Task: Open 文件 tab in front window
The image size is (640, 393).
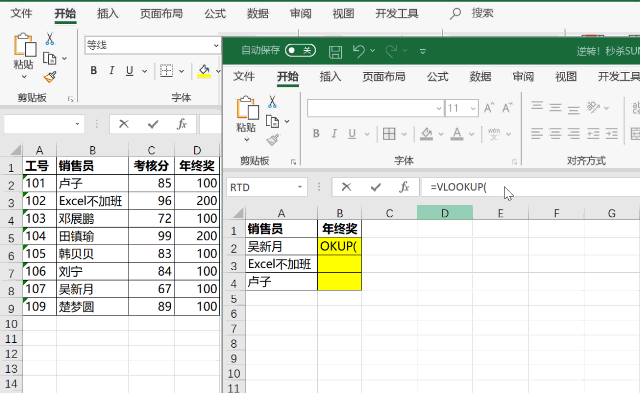Action: pyautogui.click(x=244, y=76)
